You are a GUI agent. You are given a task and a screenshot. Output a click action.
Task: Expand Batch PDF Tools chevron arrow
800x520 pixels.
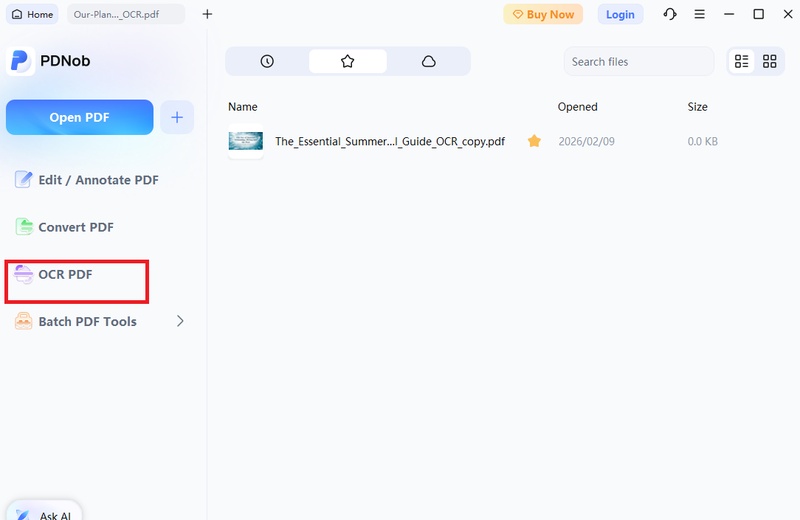[x=180, y=321]
